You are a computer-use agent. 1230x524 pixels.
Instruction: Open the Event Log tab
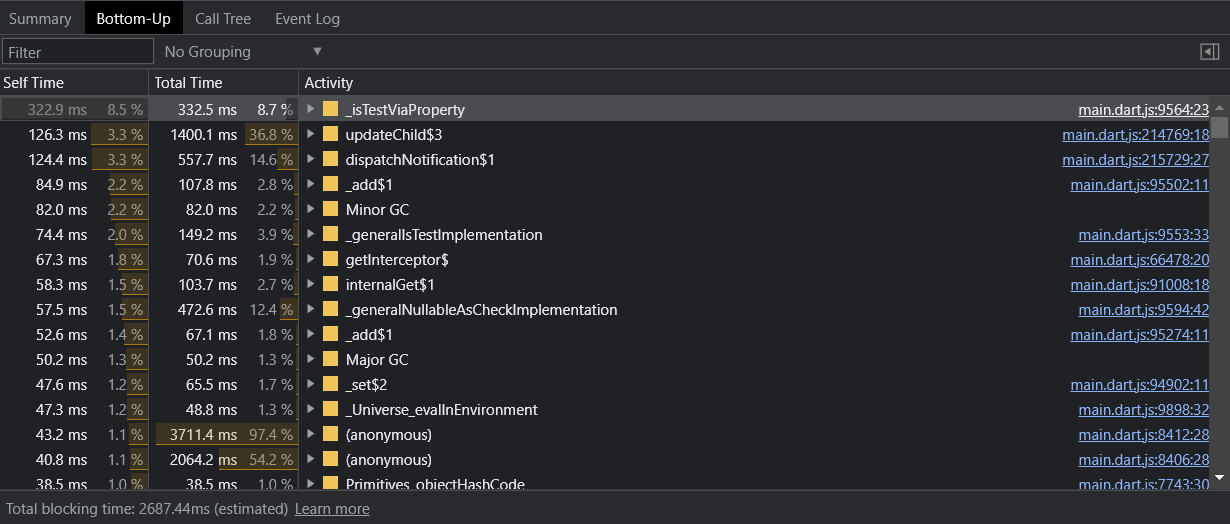pyautogui.click(x=307, y=18)
